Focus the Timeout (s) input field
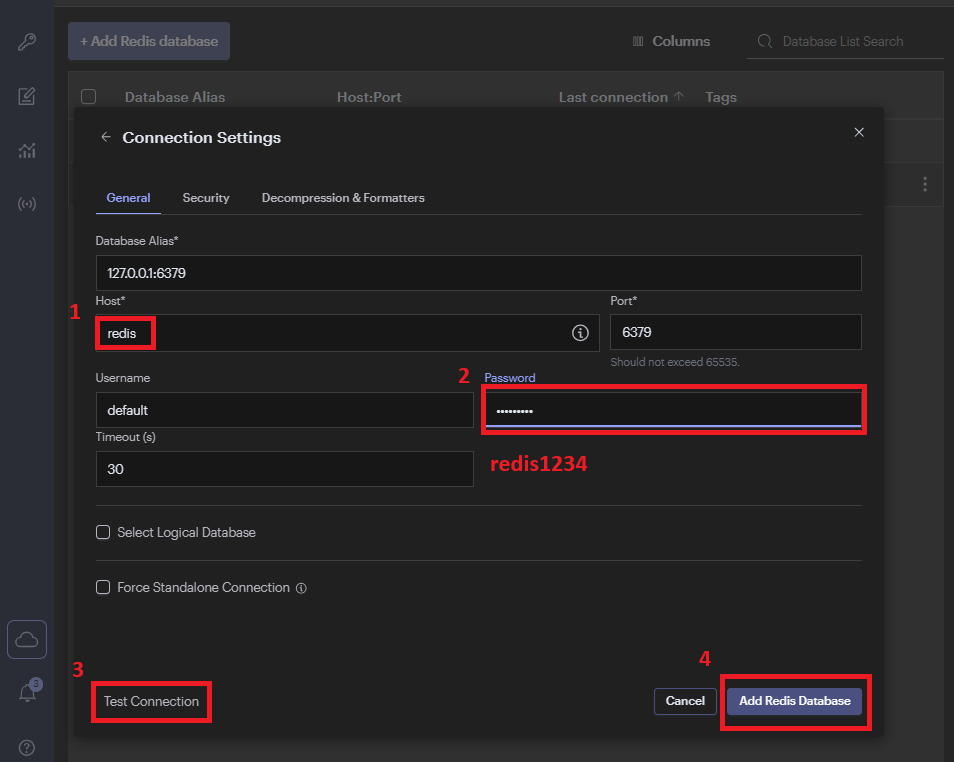The height and width of the screenshot is (762, 954). point(285,469)
